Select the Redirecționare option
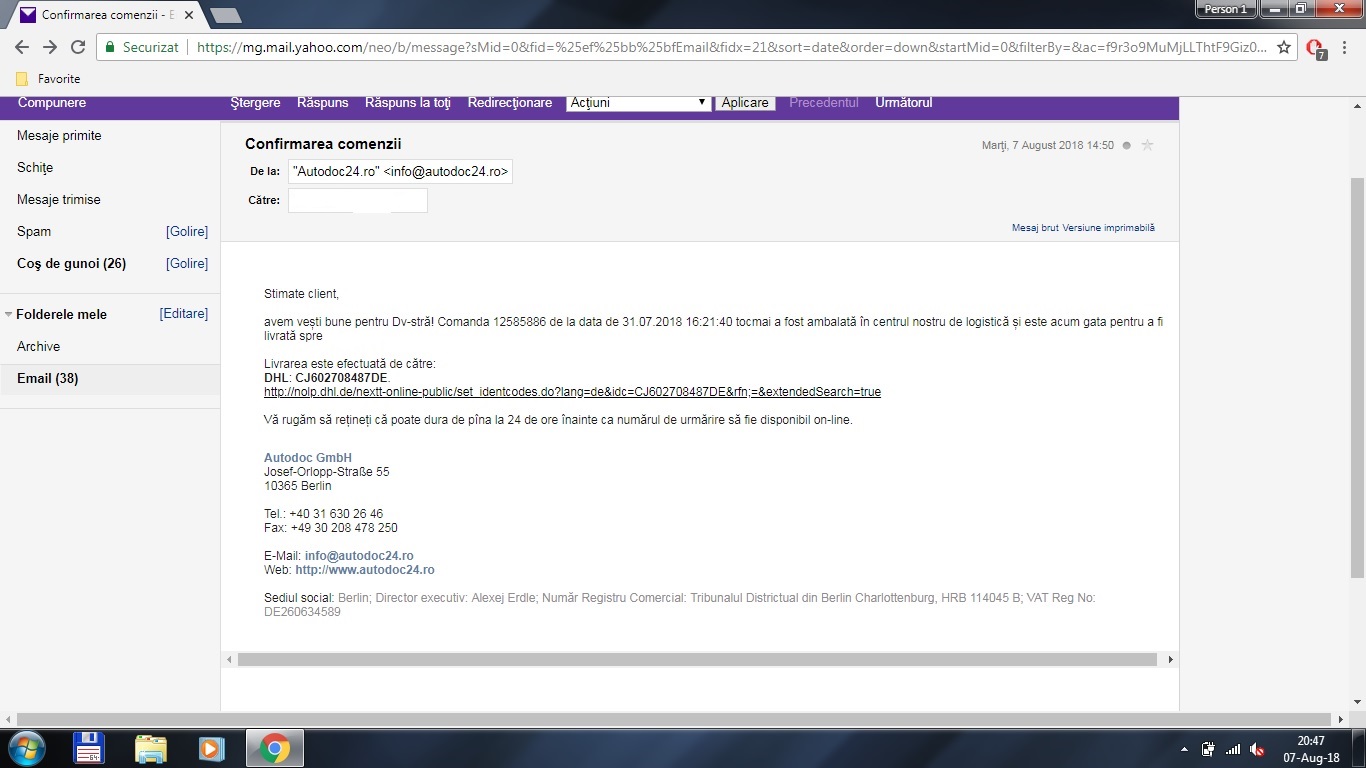The image size is (1366, 768). (x=509, y=103)
